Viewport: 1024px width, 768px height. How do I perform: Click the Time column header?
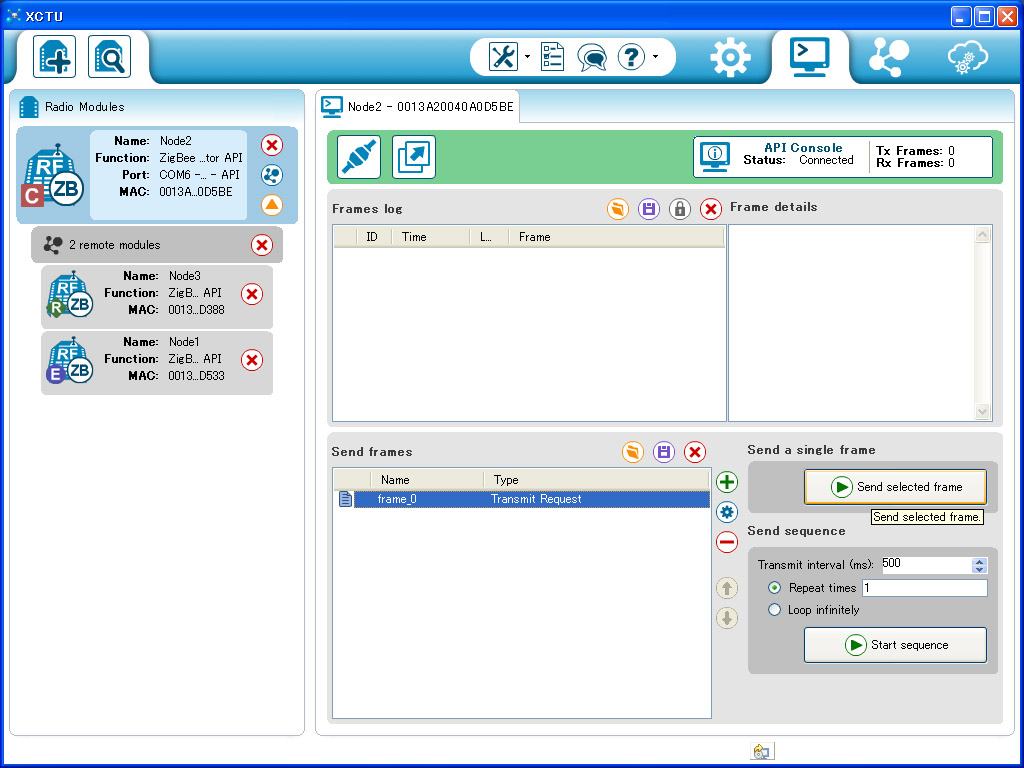click(430, 237)
